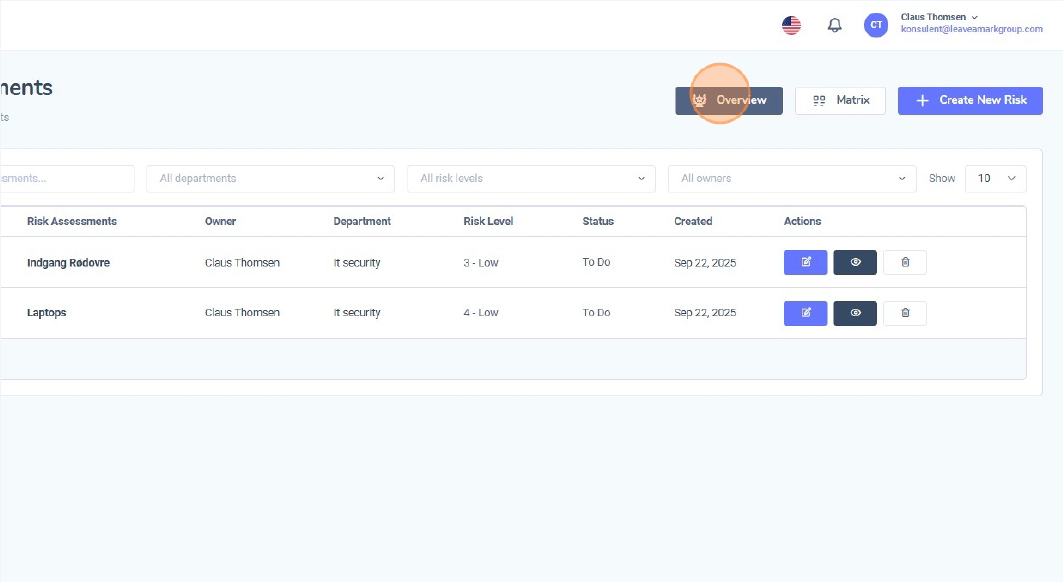This screenshot has height=582, width=1063.
Task: Click the American flag language selector
Action: pos(791,24)
